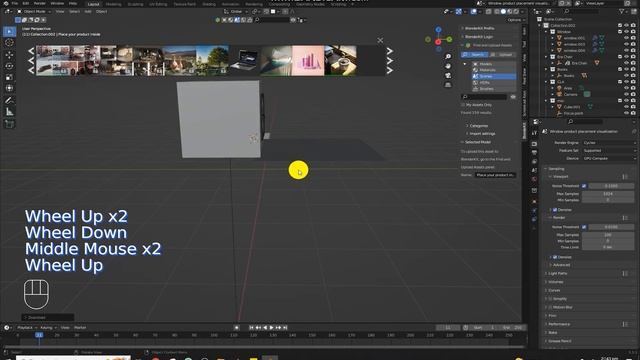This screenshot has height=360, width=640.
Task: Select the Add Cube tool
Action: [9, 124]
